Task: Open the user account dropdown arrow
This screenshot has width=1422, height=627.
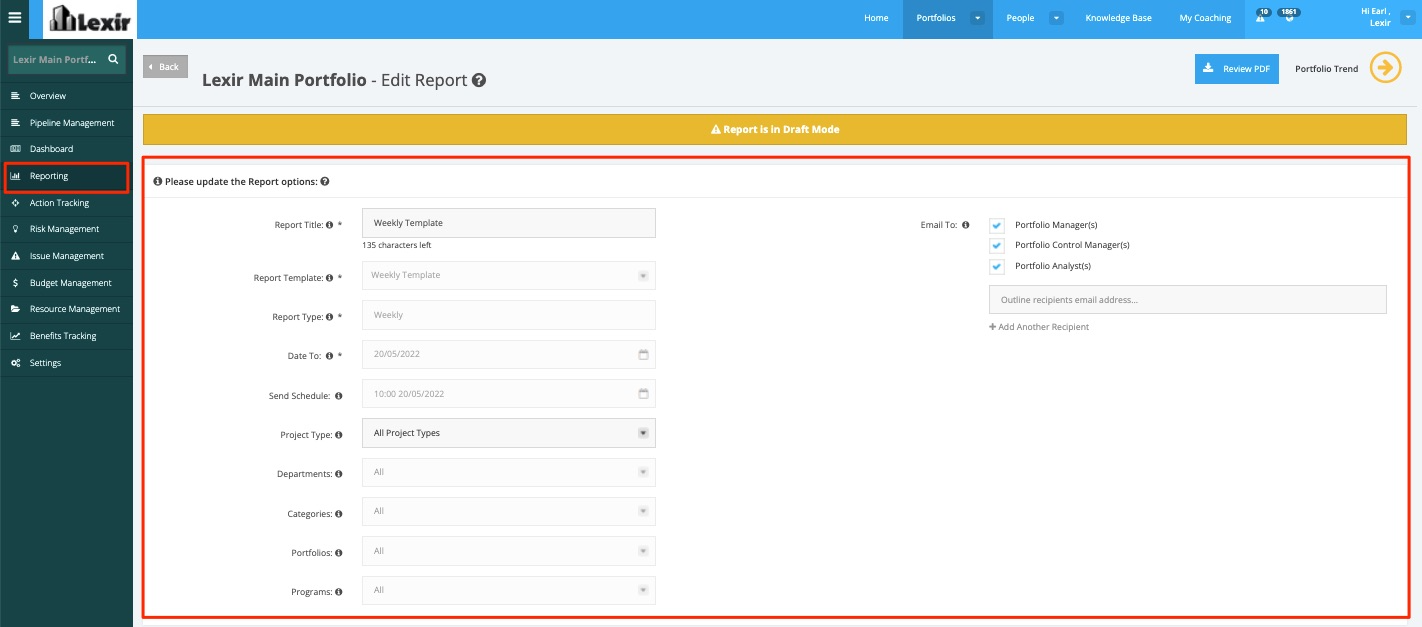Action: [1408, 17]
